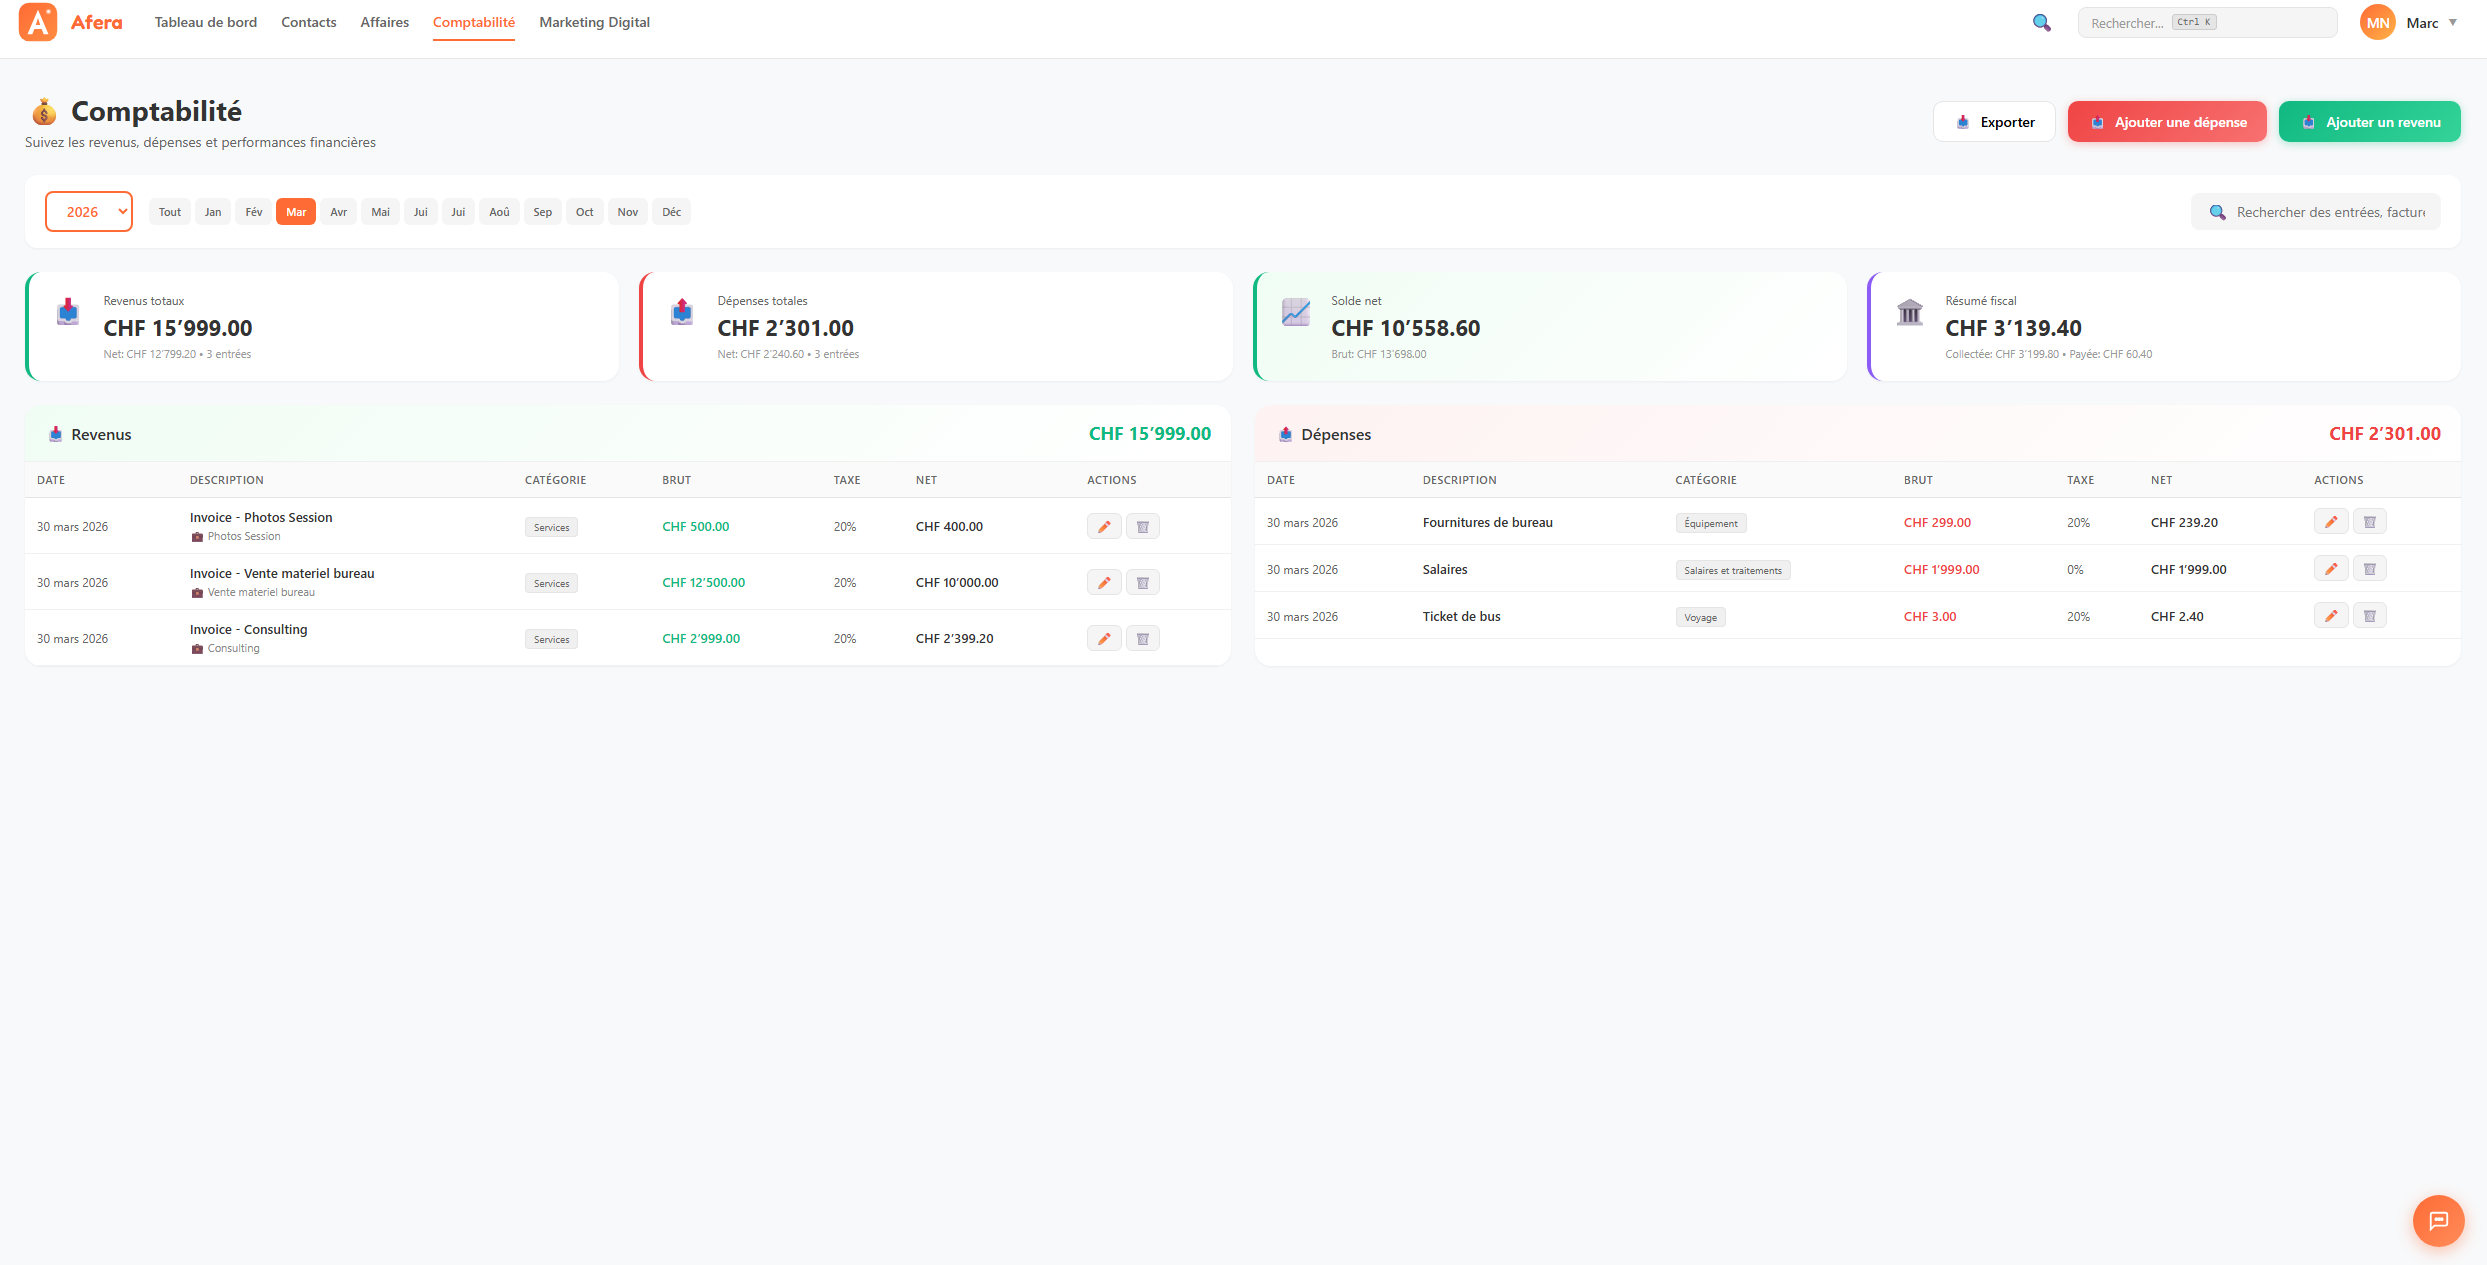2487x1265 pixels.
Task: Open the floating chat bubble button
Action: (2438, 1220)
